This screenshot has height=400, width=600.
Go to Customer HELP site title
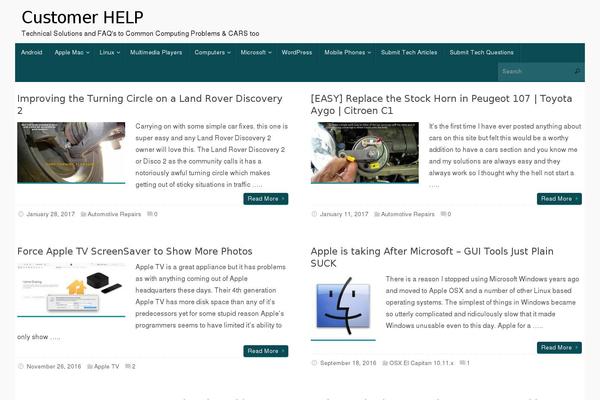(83, 18)
